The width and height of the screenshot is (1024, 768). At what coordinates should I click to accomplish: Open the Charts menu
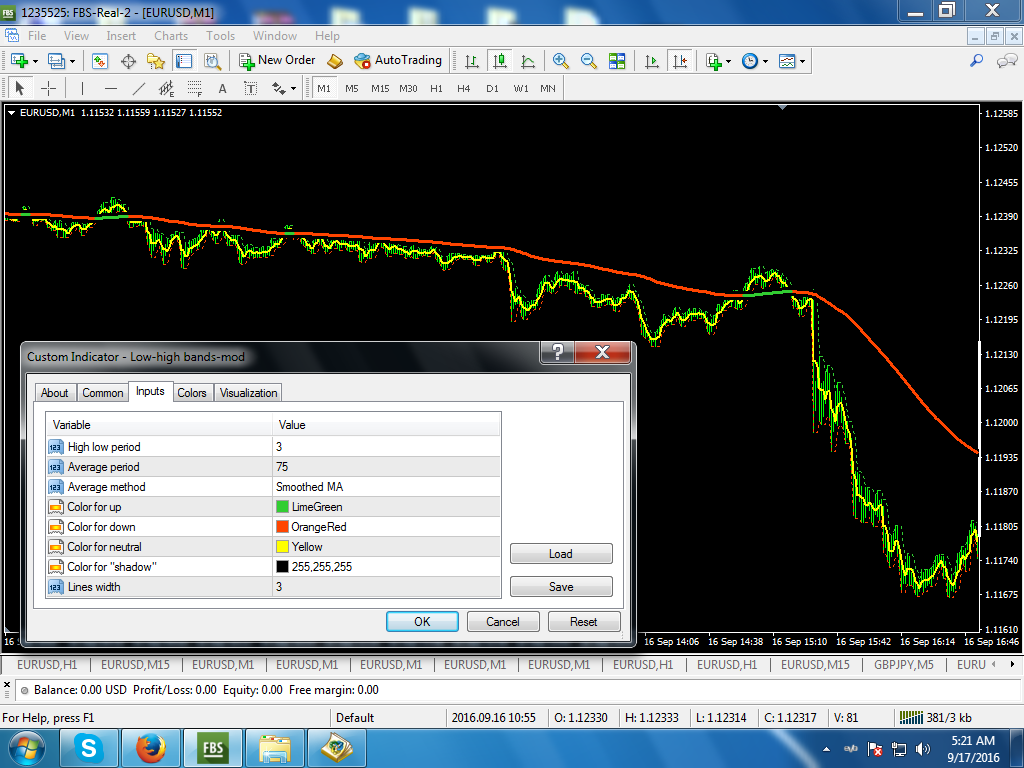171,36
